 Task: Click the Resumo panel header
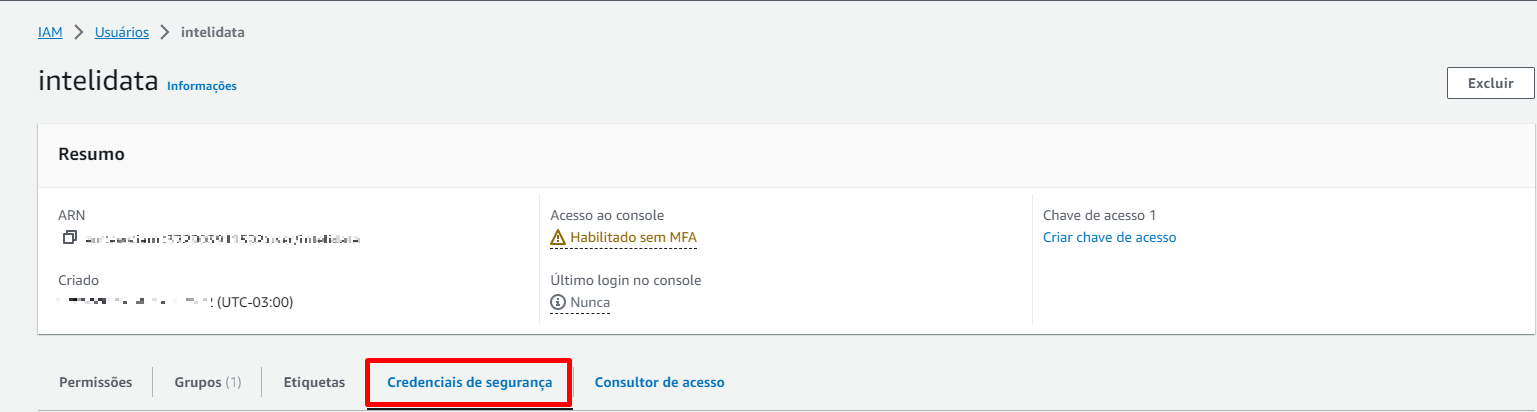pos(92,154)
